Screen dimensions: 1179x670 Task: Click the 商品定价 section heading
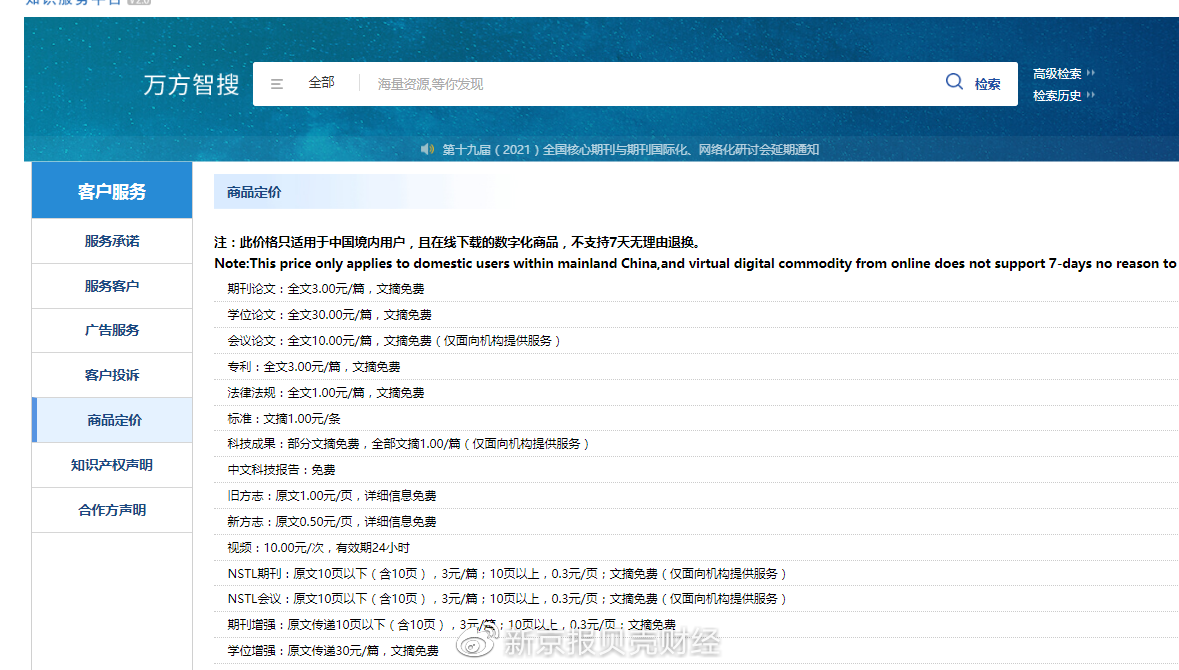click(254, 193)
